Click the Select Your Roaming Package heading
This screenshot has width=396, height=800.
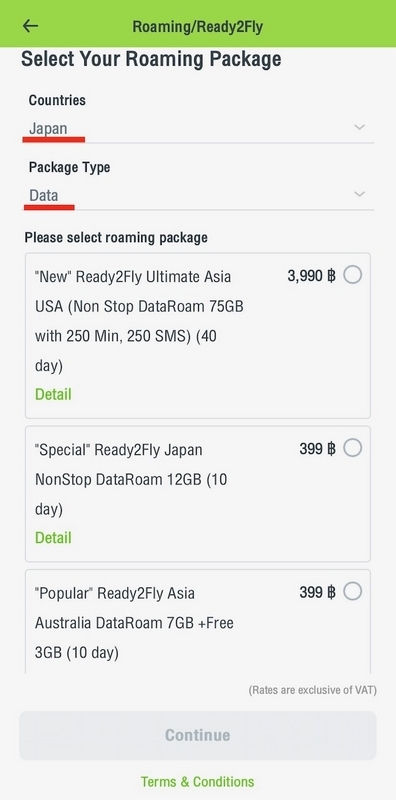(151, 59)
